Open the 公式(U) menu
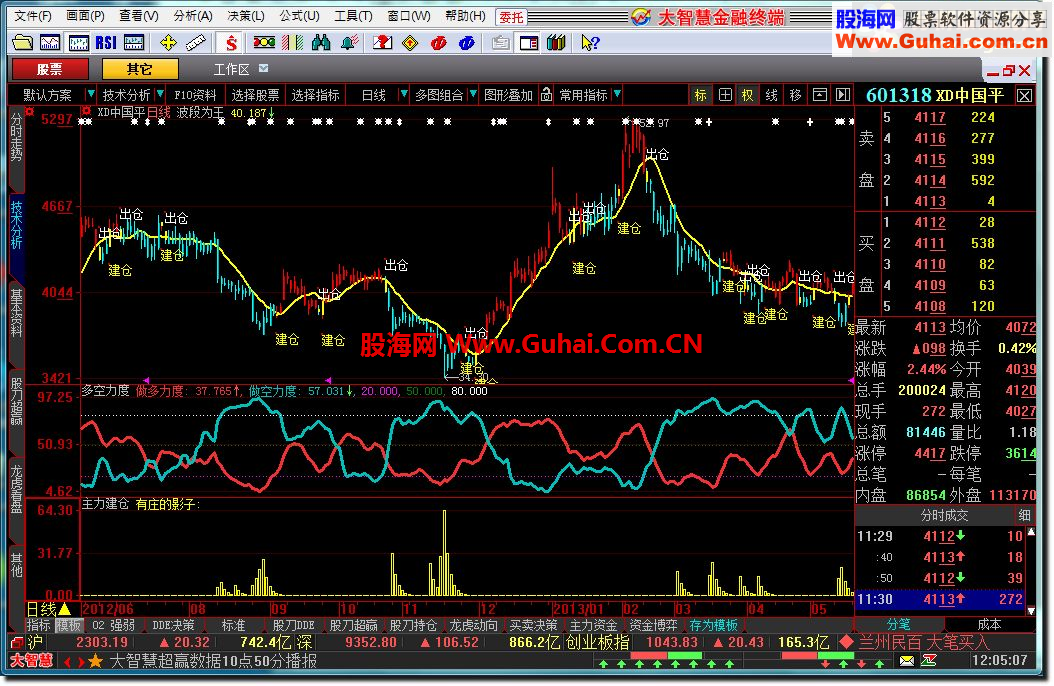Screen dimensions: 1054x686 point(299,15)
